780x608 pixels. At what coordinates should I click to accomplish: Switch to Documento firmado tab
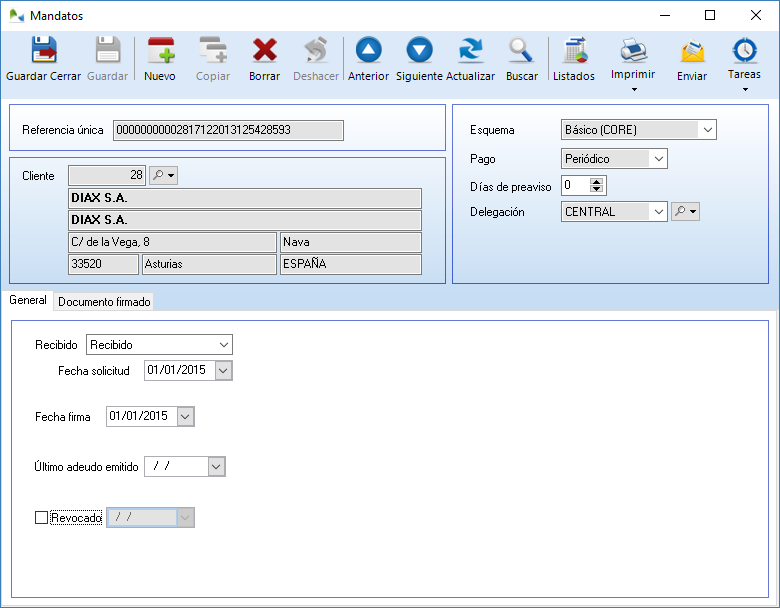(104, 301)
